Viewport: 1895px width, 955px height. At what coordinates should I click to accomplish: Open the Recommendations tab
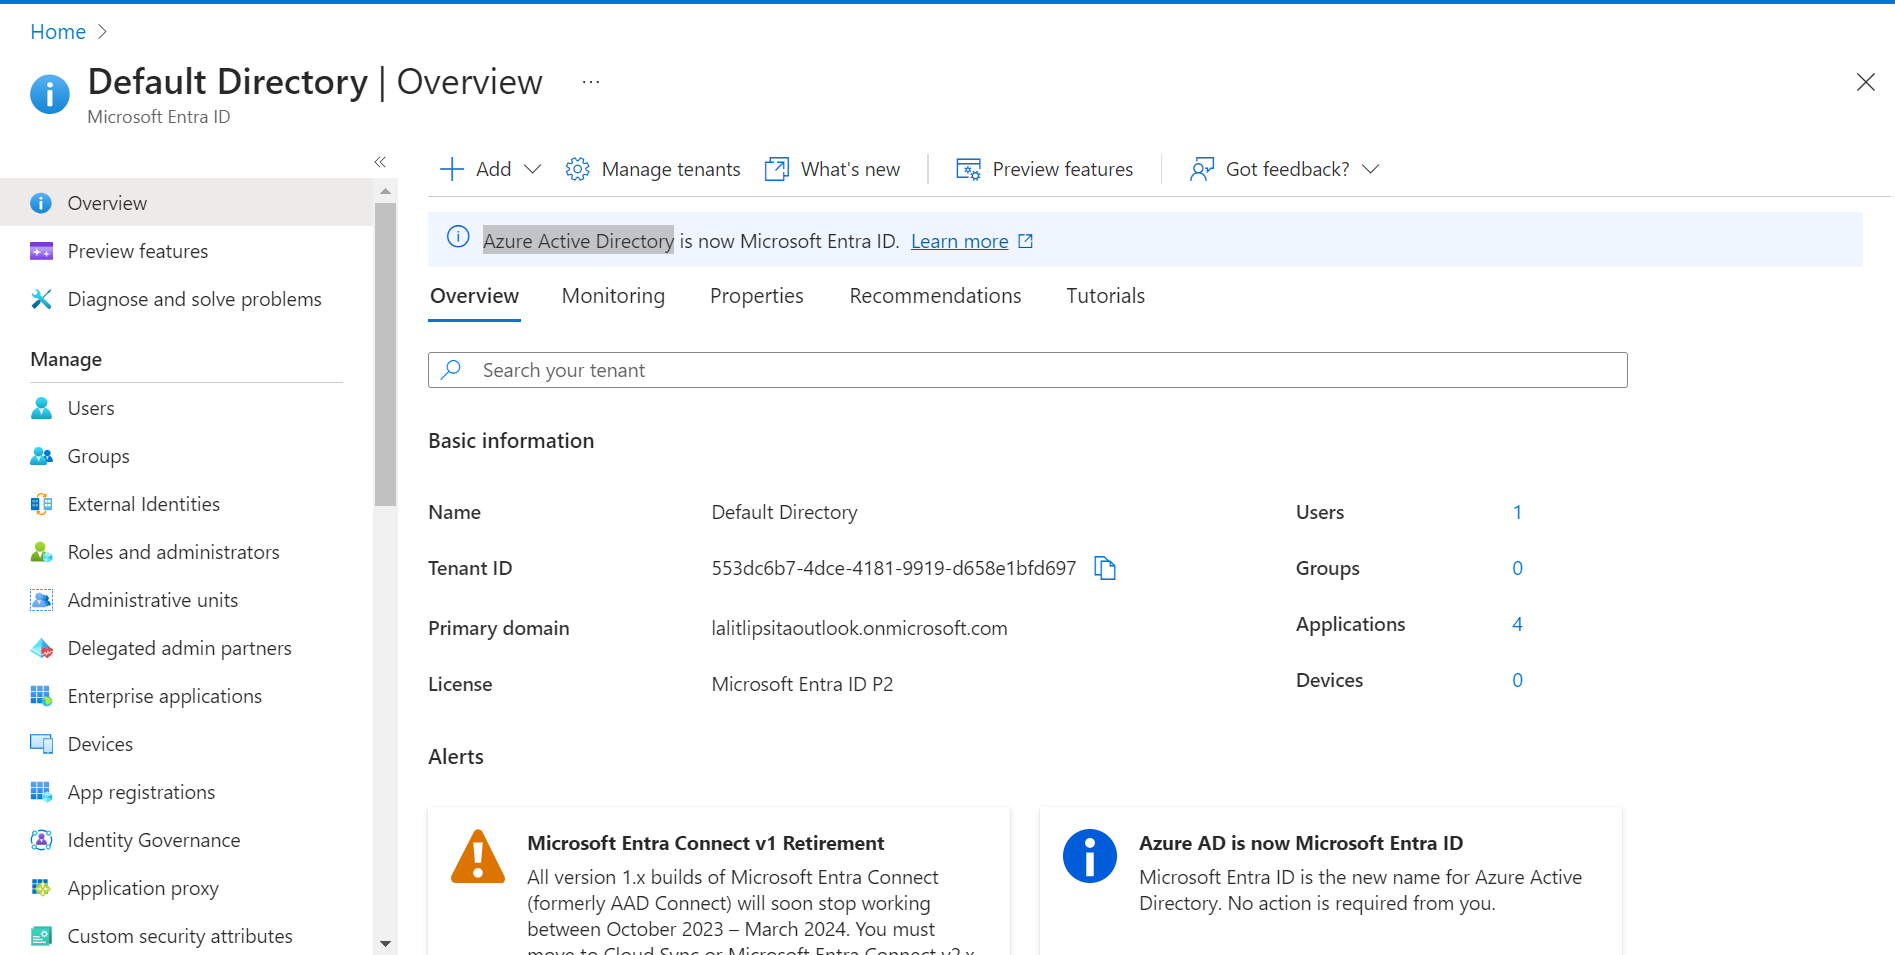[x=935, y=296]
